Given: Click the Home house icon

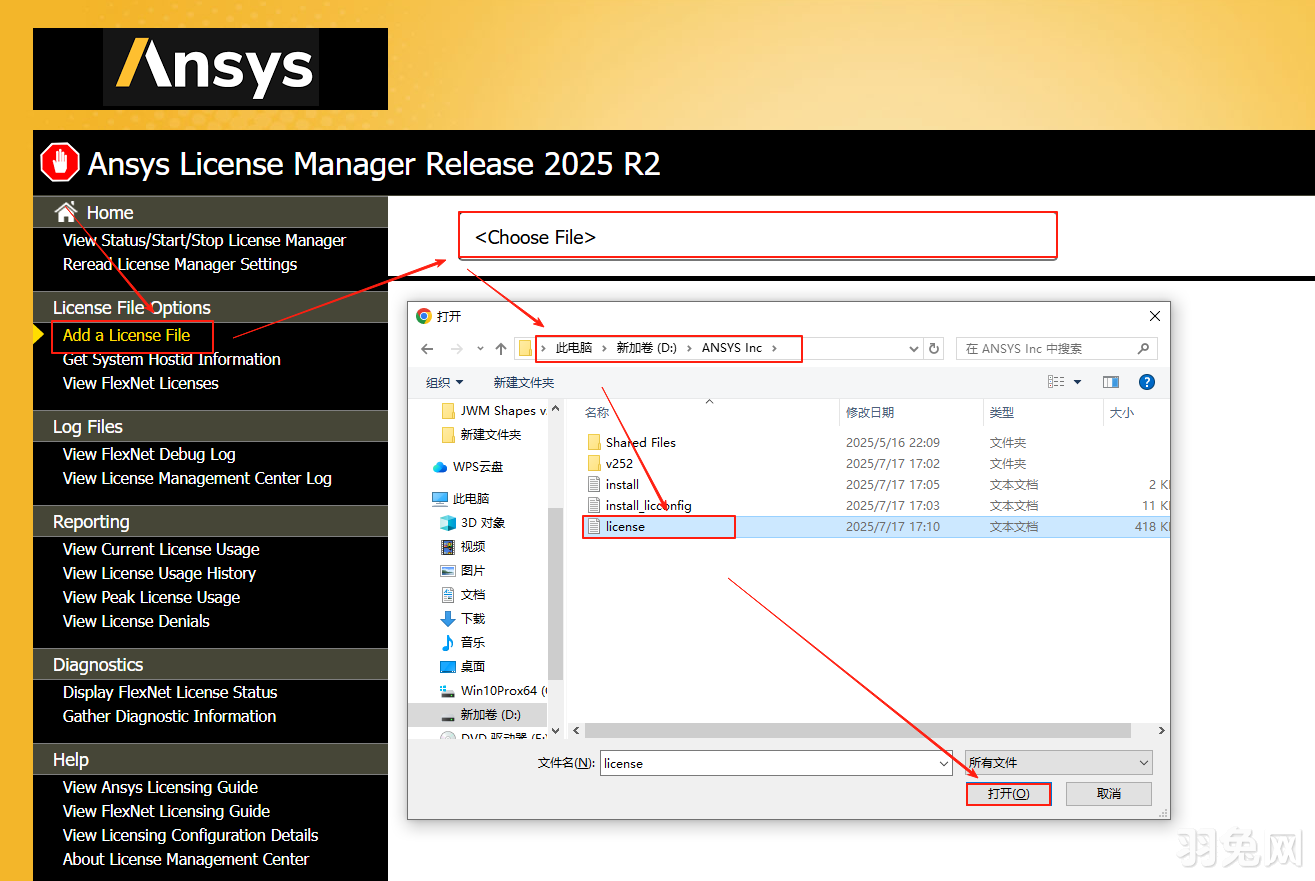Looking at the screenshot, I should (x=67, y=211).
